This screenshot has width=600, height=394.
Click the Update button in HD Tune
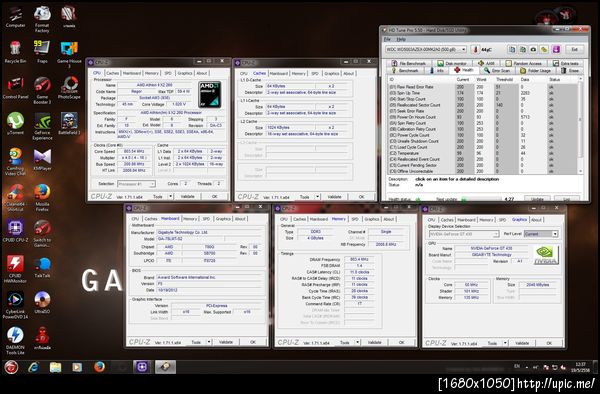point(537,199)
